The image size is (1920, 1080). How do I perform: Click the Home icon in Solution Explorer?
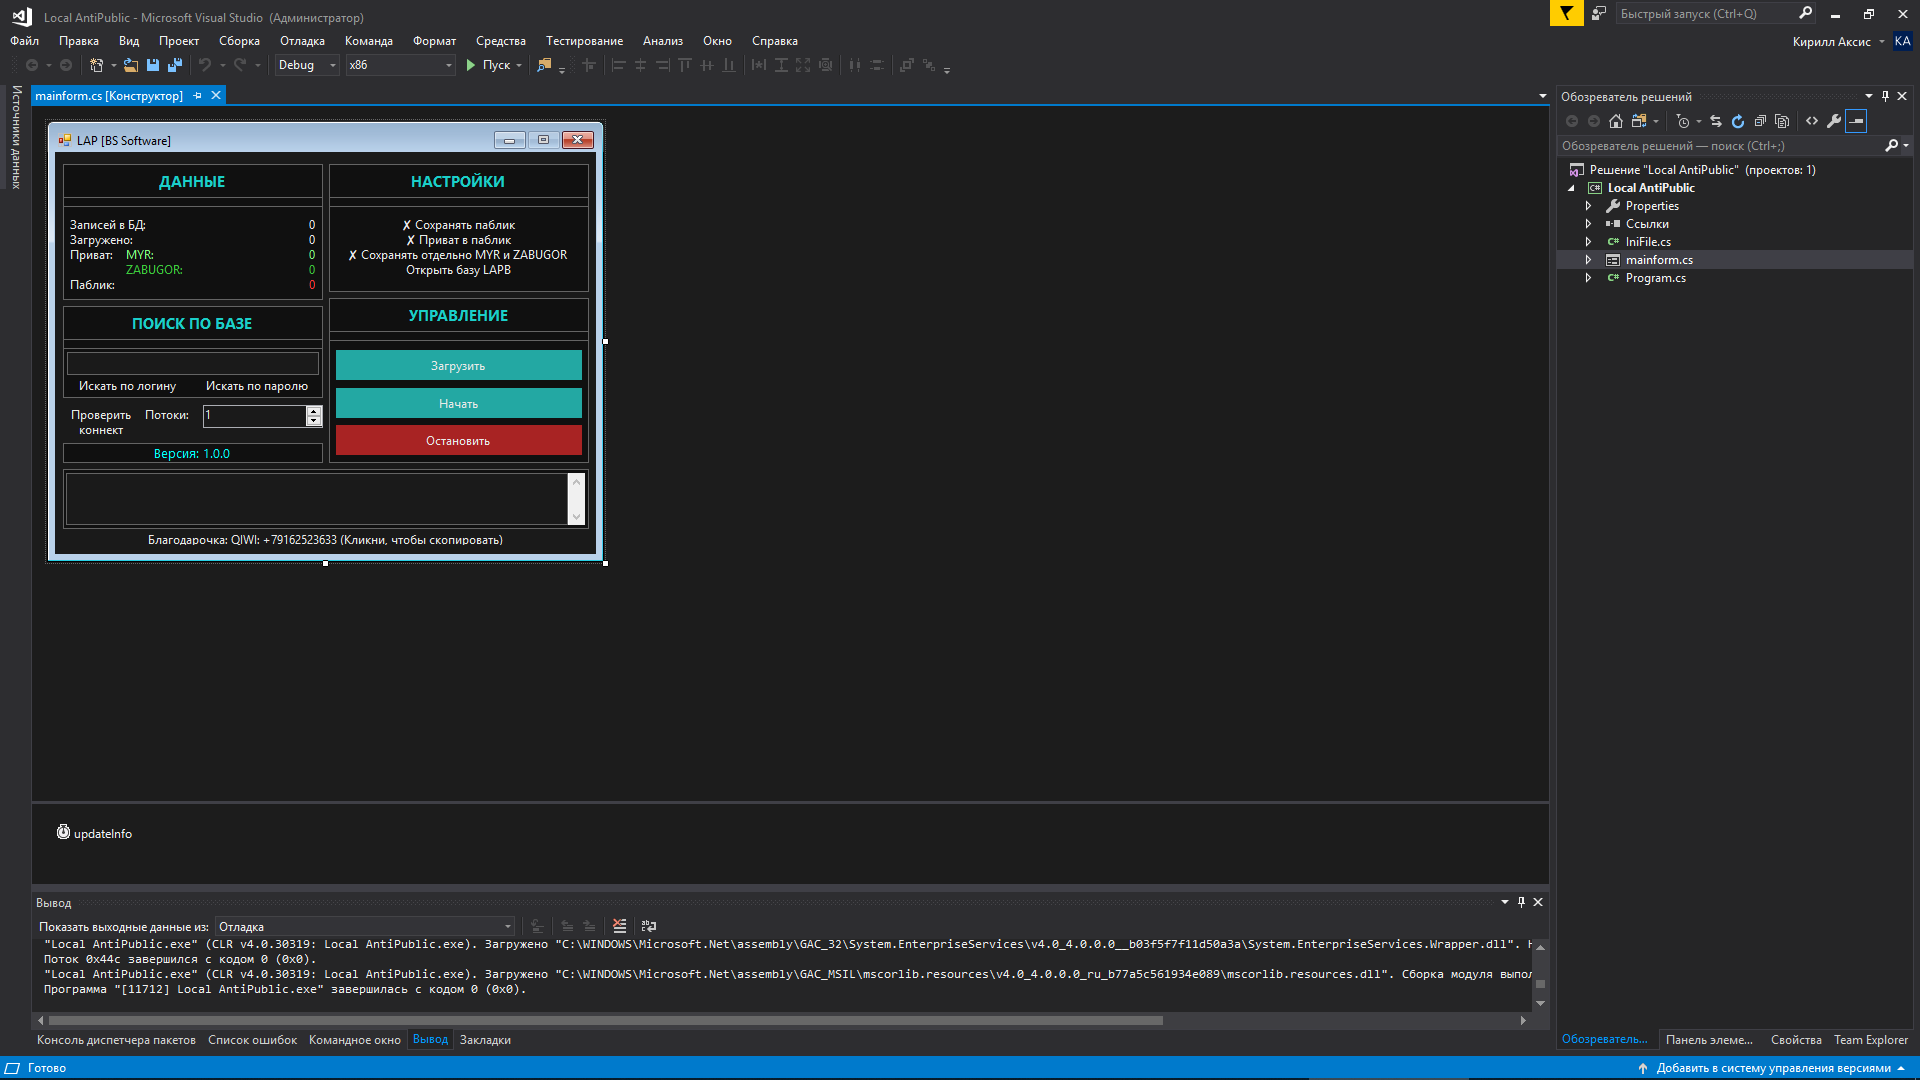[1616, 121]
